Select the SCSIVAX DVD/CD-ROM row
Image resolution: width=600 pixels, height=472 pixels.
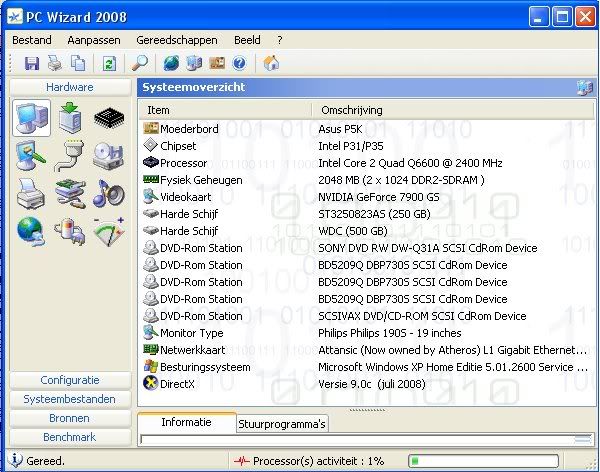(367, 316)
